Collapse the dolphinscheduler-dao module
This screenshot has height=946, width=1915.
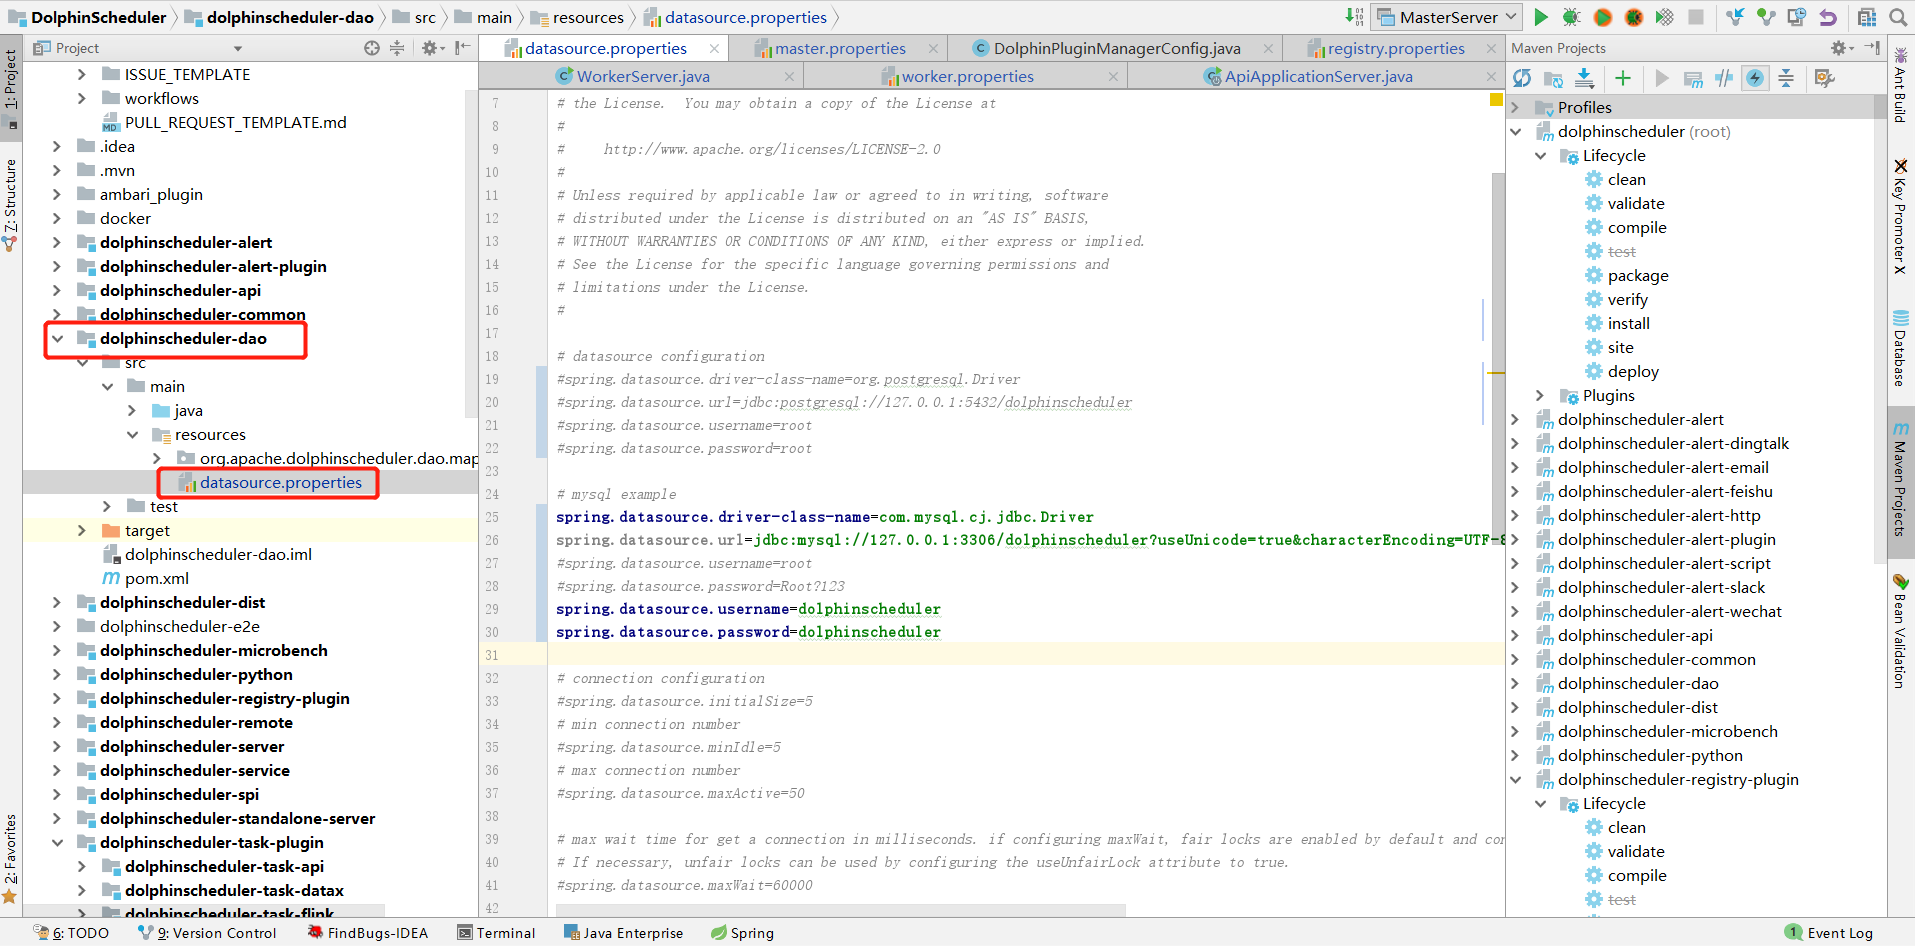click(57, 338)
